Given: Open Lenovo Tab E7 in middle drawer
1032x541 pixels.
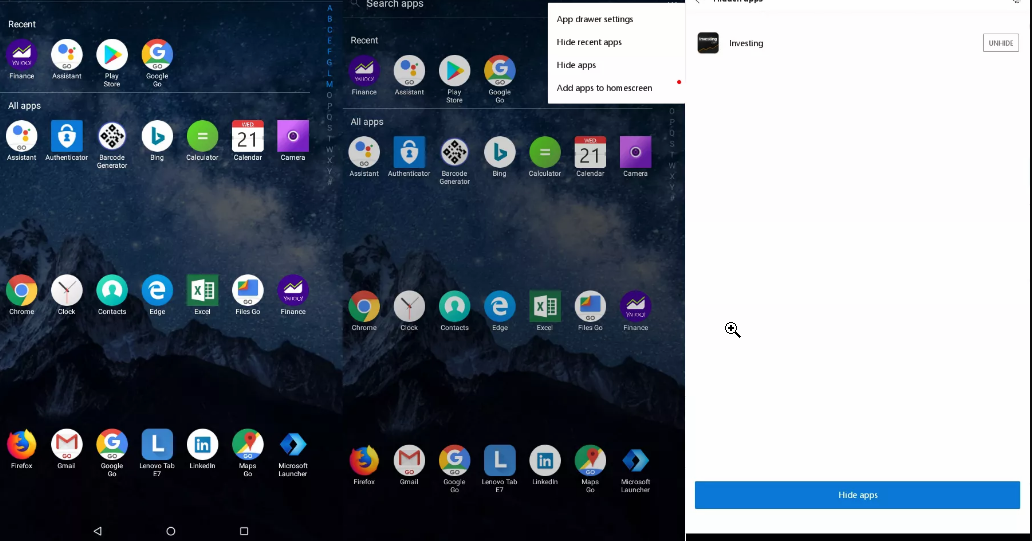Looking at the screenshot, I should (x=500, y=460).
